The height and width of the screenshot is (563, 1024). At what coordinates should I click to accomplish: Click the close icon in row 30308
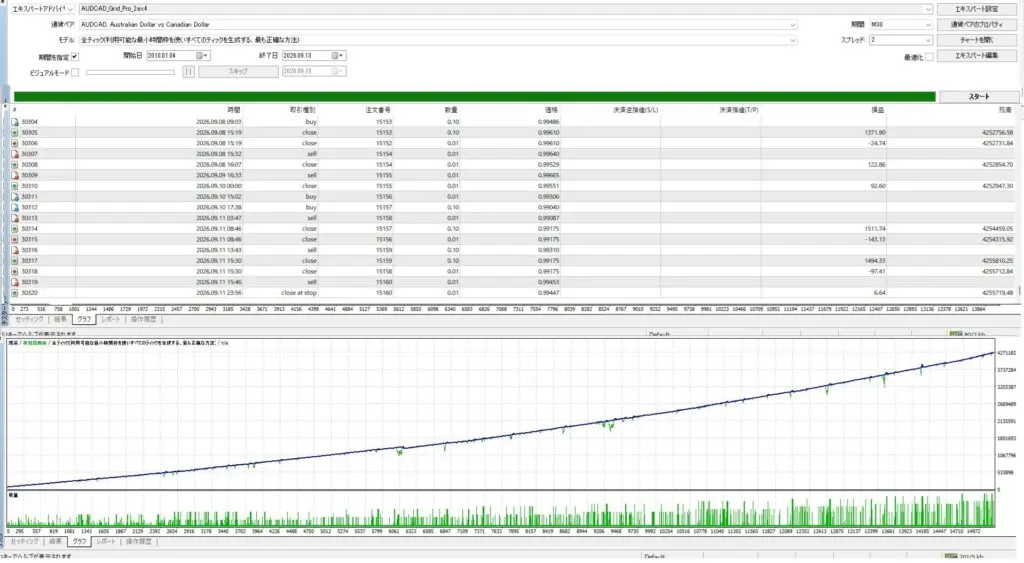click(x=14, y=165)
